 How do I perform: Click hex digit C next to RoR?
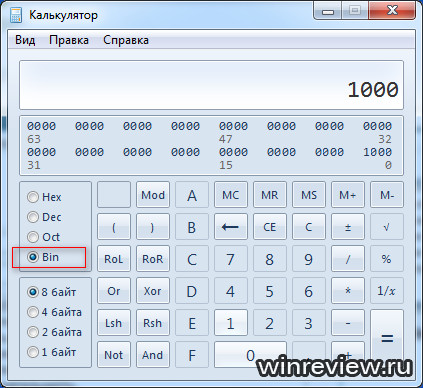(x=192, y=259)
